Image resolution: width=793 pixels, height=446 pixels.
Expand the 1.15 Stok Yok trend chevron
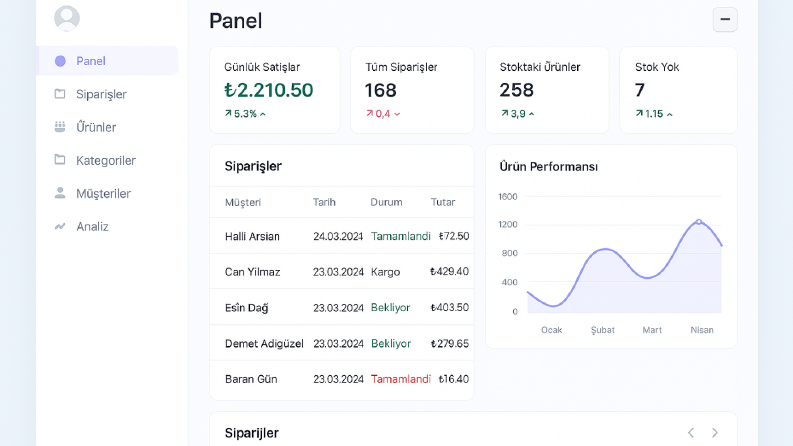click(670, 115)
